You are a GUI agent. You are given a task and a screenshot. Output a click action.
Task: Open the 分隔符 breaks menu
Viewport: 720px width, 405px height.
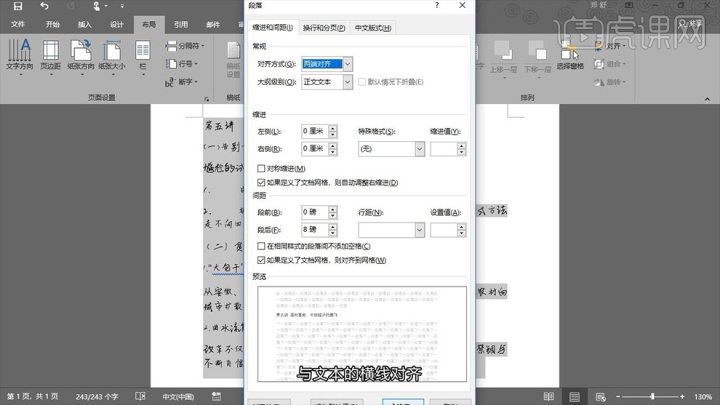coord(185,46)
